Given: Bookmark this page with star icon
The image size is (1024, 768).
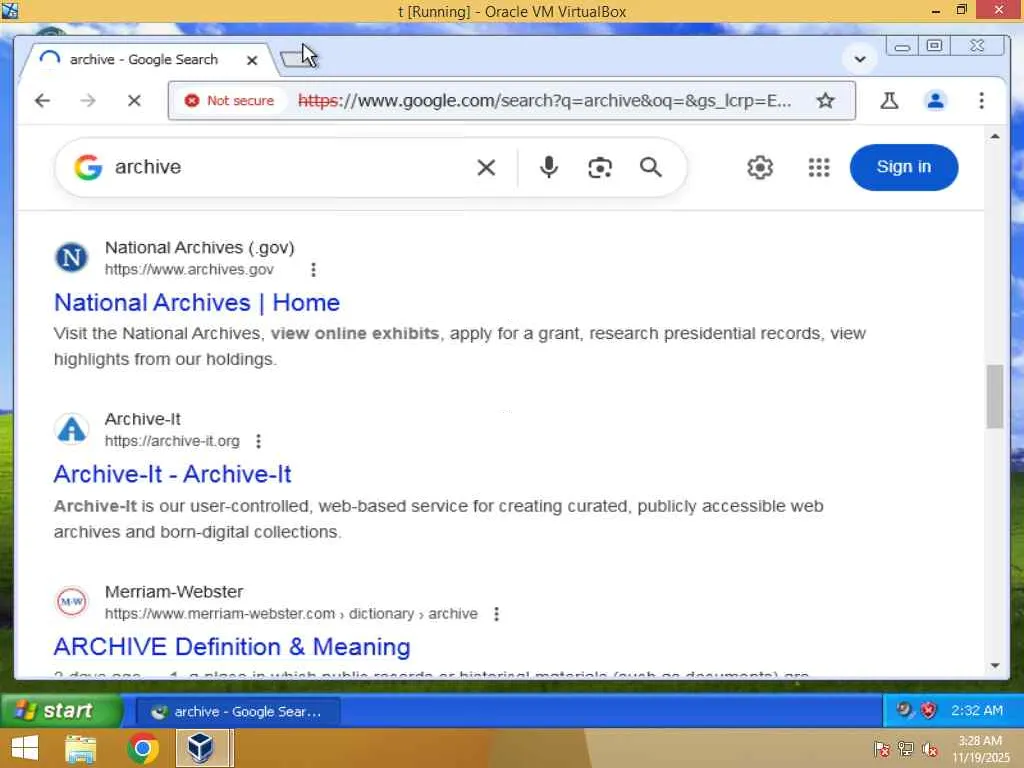Looking at the screenshot, I should click(x=825, y=101).
